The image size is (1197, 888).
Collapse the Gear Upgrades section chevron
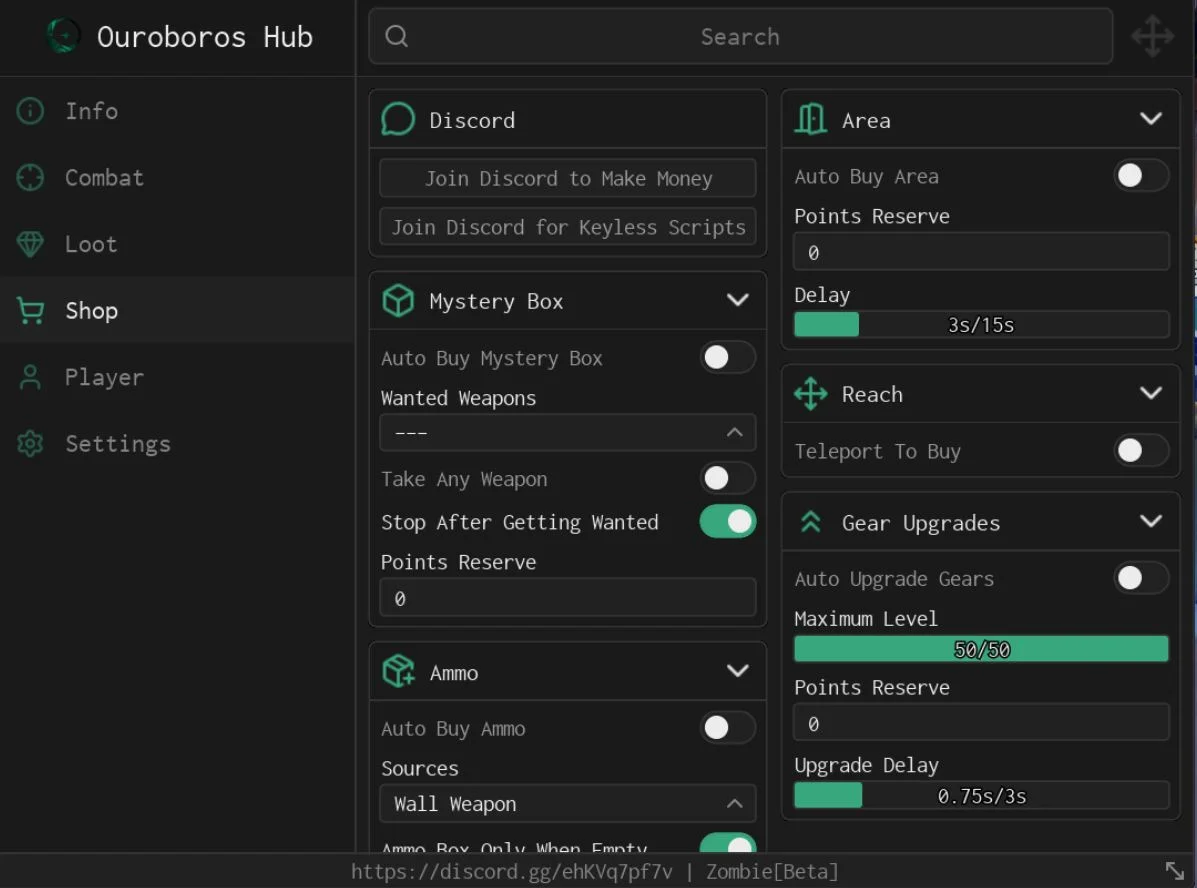pyautogui.click(x=1150, y=521)
